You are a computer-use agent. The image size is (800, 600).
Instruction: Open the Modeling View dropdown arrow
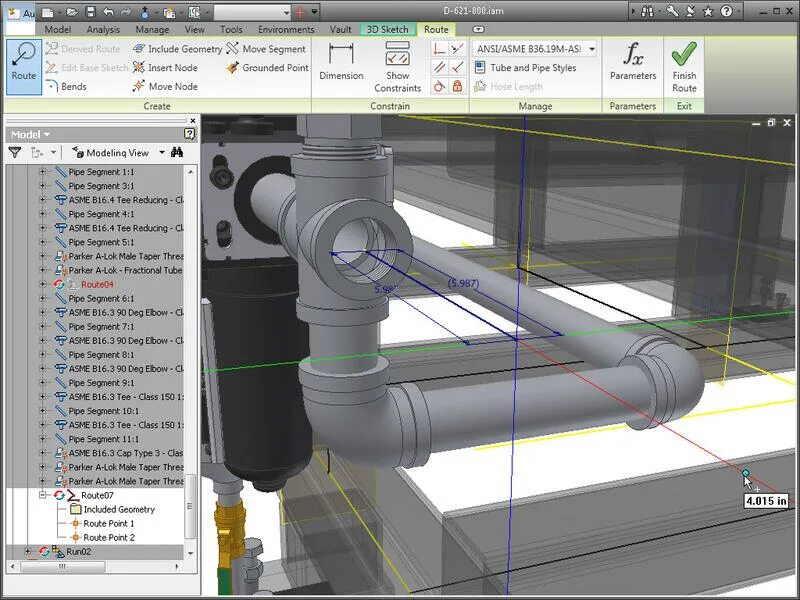(x=162, y=153)
